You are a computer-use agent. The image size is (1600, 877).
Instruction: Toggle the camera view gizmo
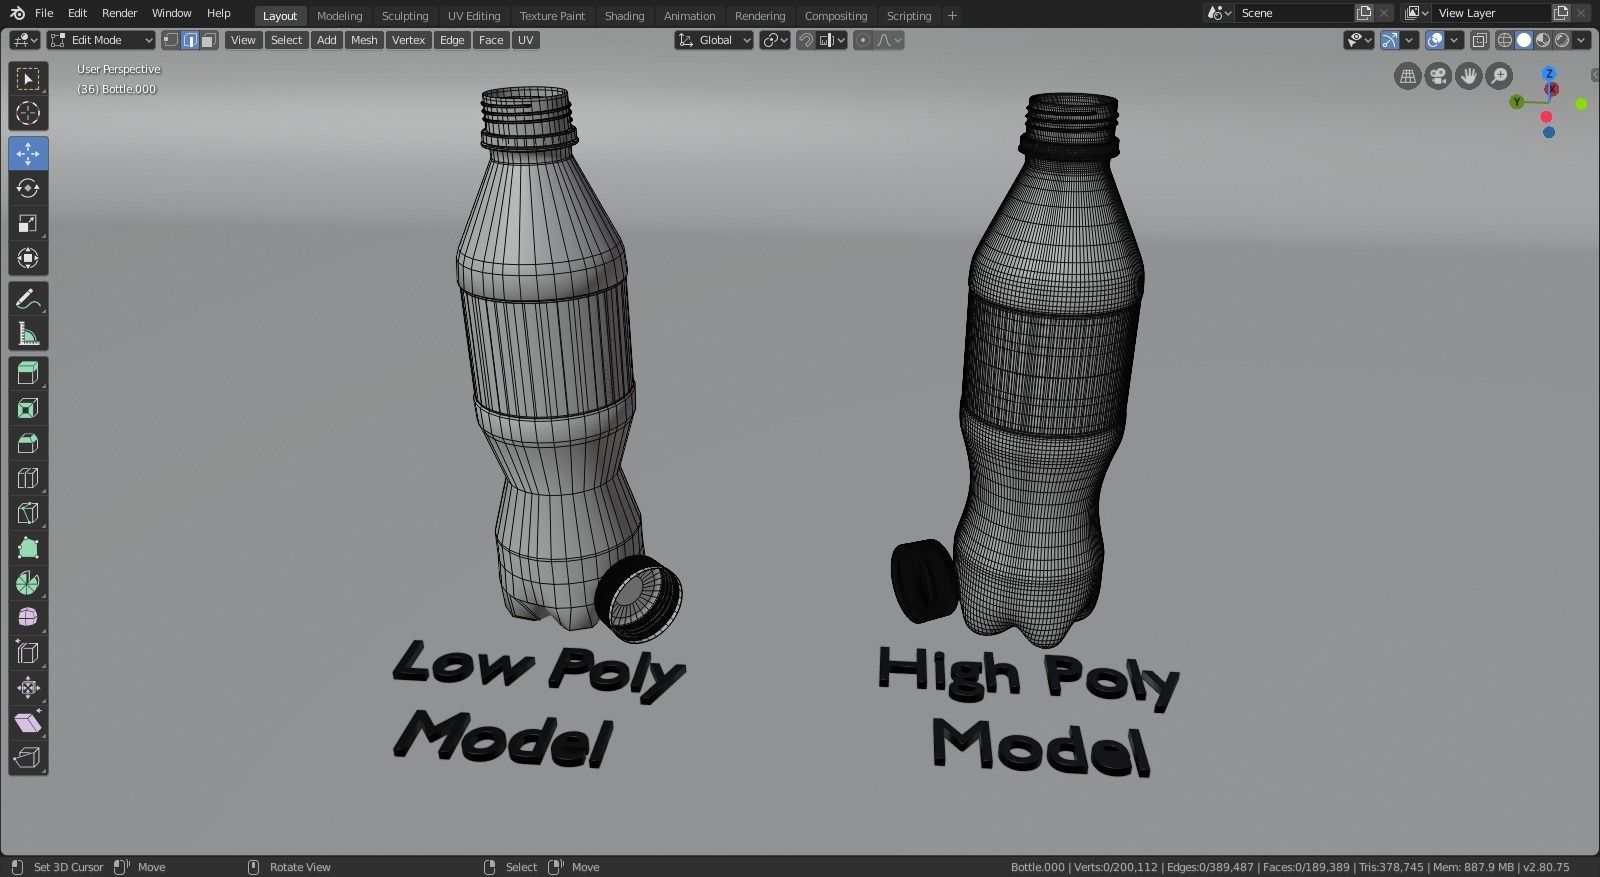[x=1438, y=76]
